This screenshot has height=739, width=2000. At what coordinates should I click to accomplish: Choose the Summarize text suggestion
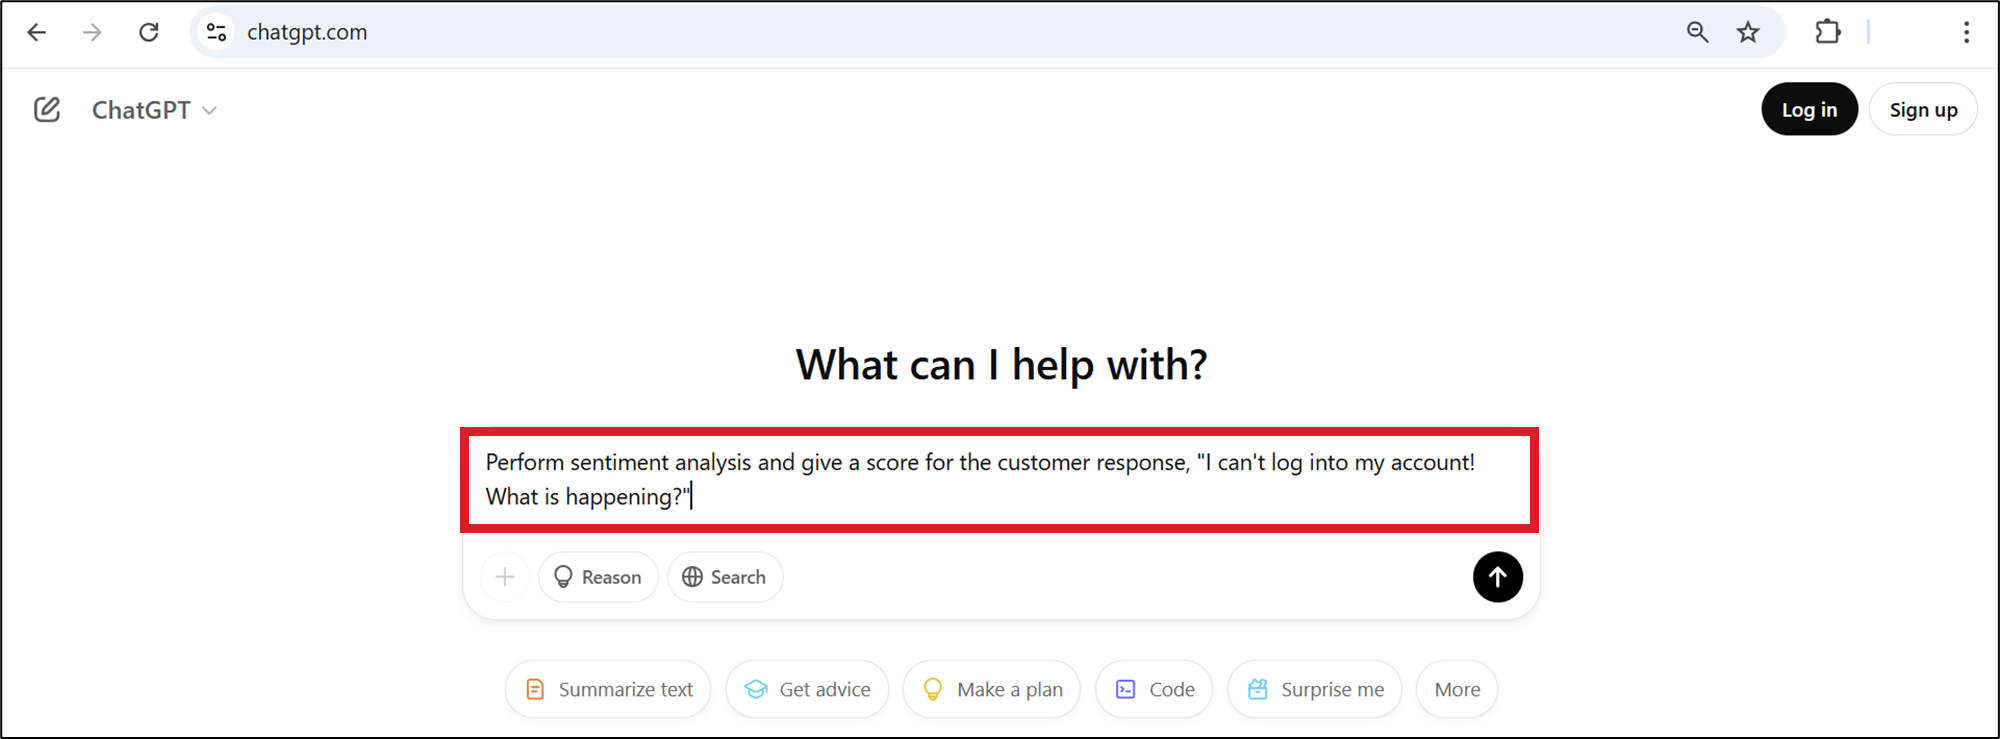(608, 689)
